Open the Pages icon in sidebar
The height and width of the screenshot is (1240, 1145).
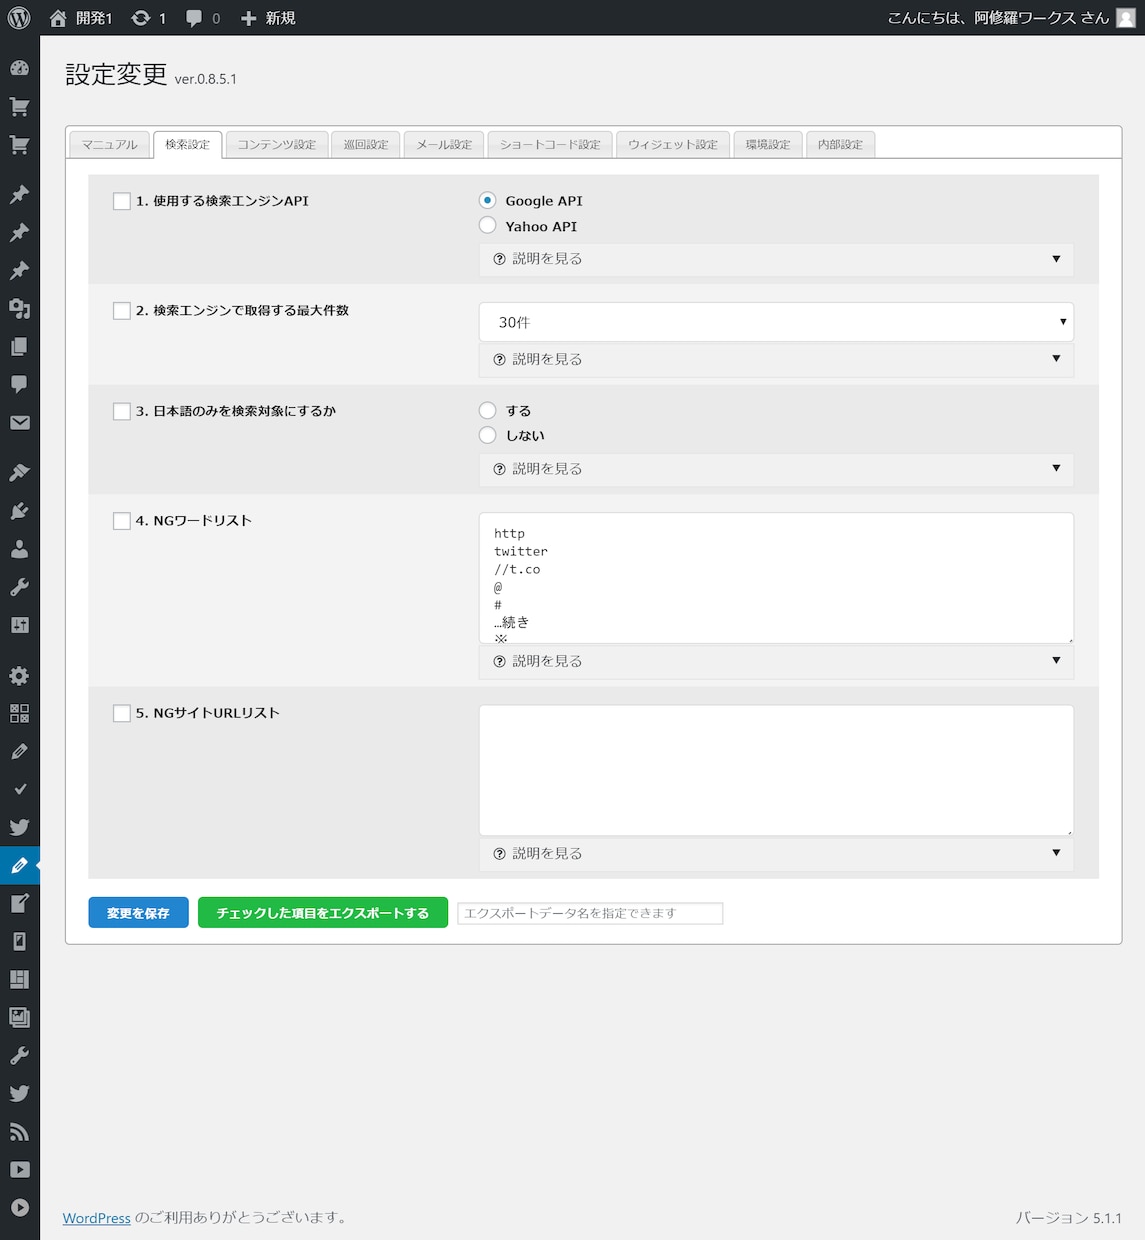click(19, 346)
